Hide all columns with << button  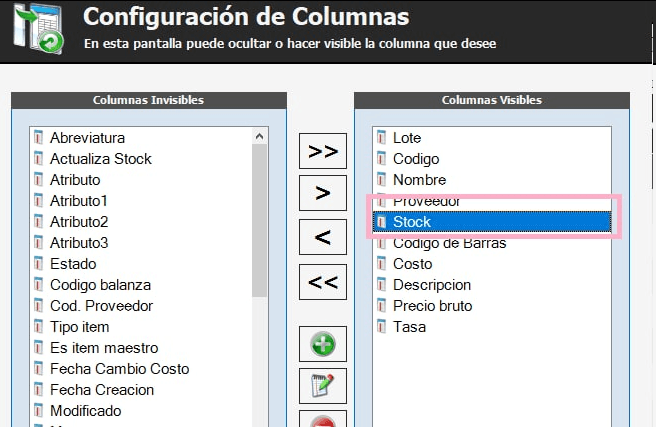click(x=323, y=282)
